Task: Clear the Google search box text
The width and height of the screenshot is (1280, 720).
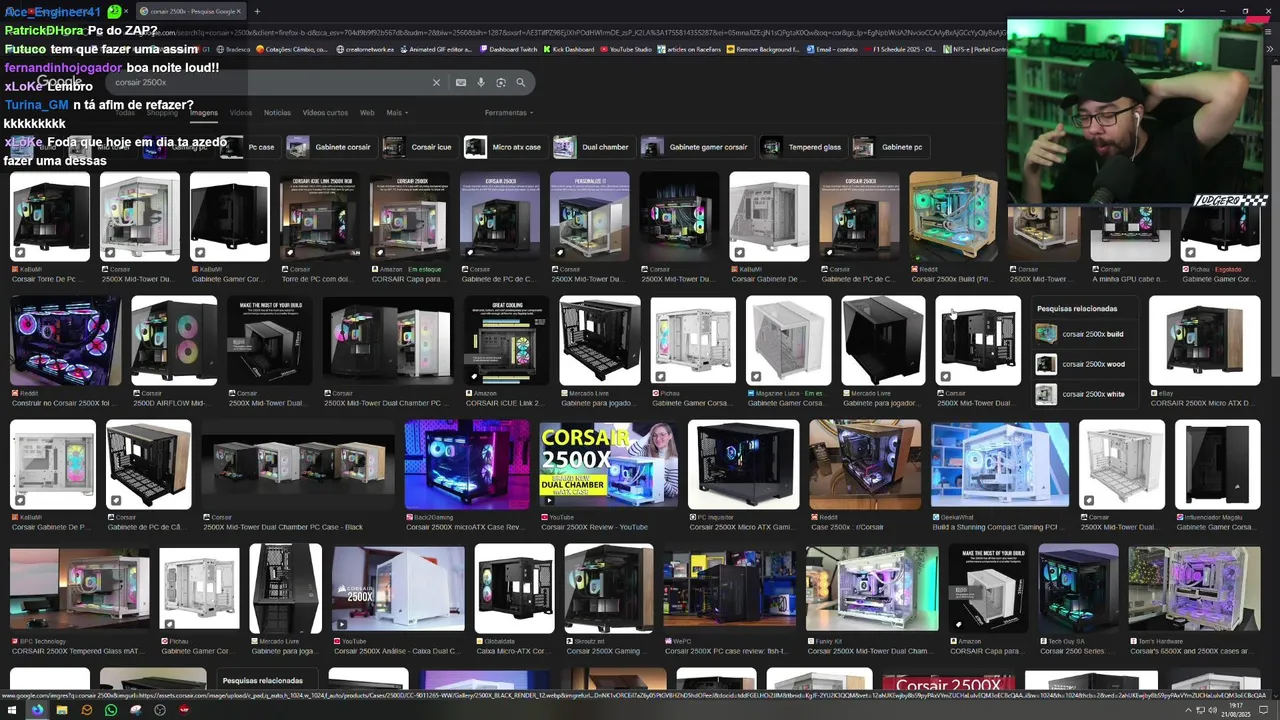Action: pyautogui.click(x=436, y=83)
